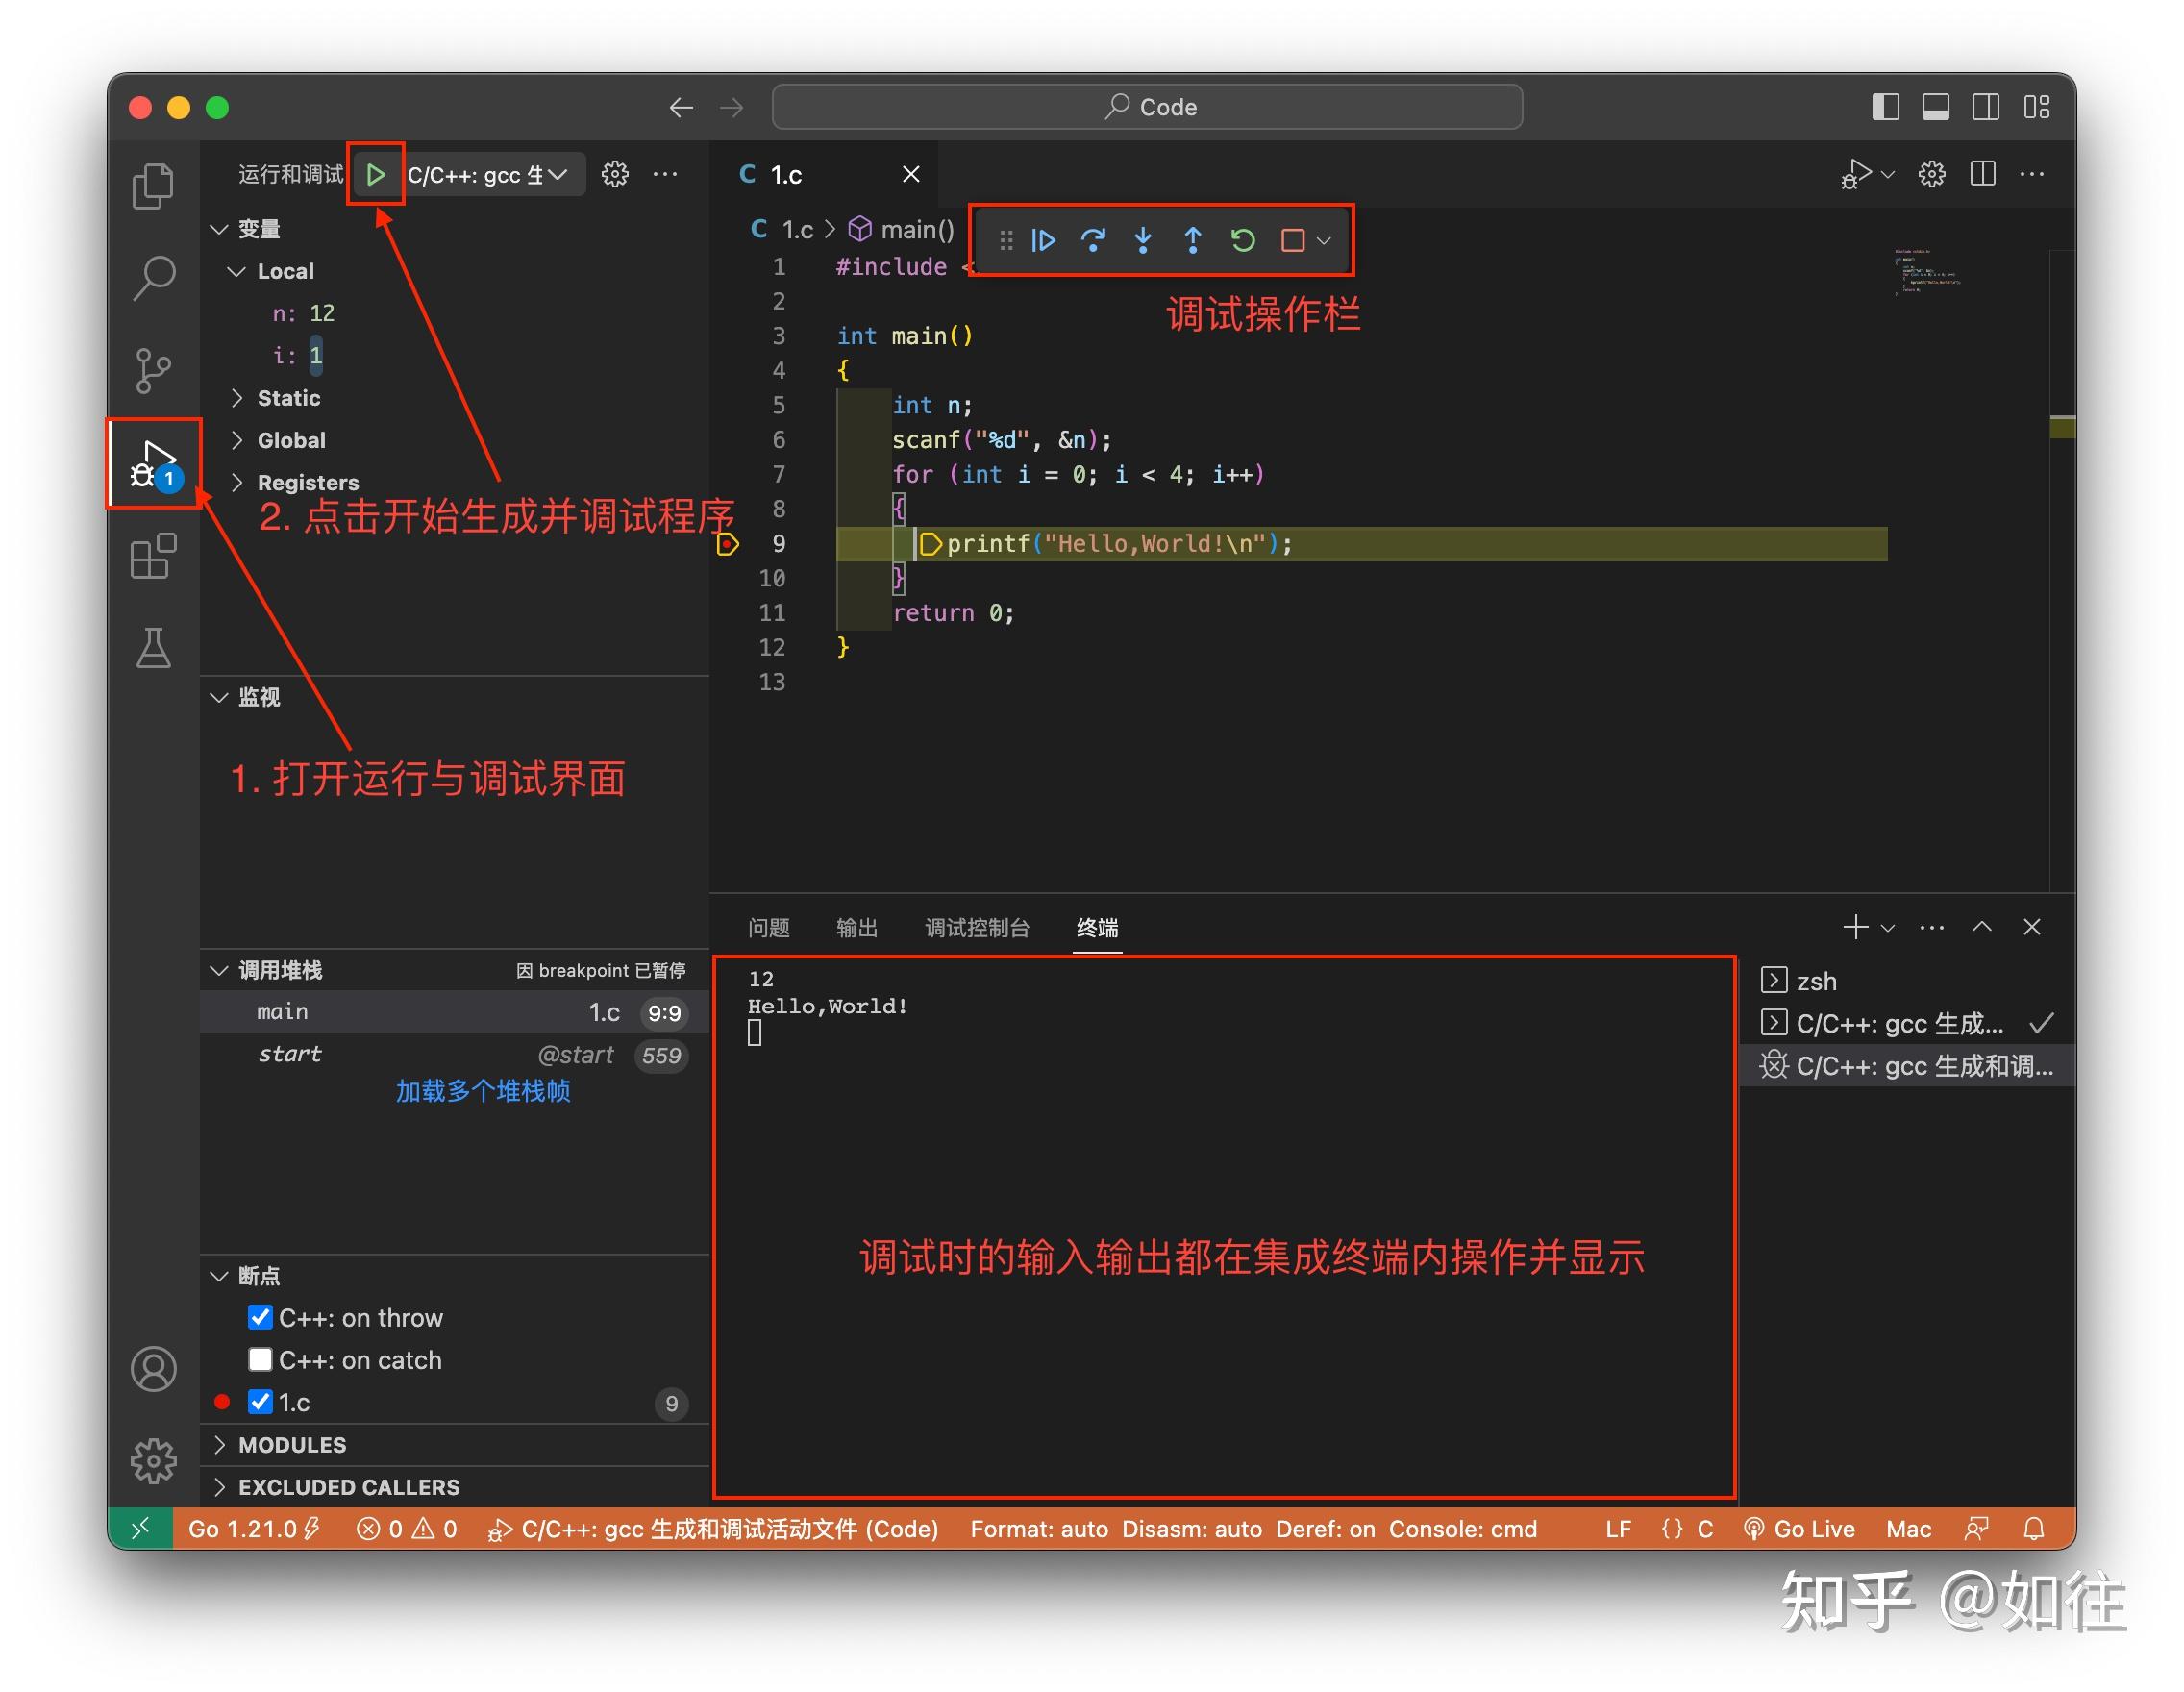Open the Search view in the activity bar
The width and height of the screenshot is (2184, 1692).
(x=154, y=277)
